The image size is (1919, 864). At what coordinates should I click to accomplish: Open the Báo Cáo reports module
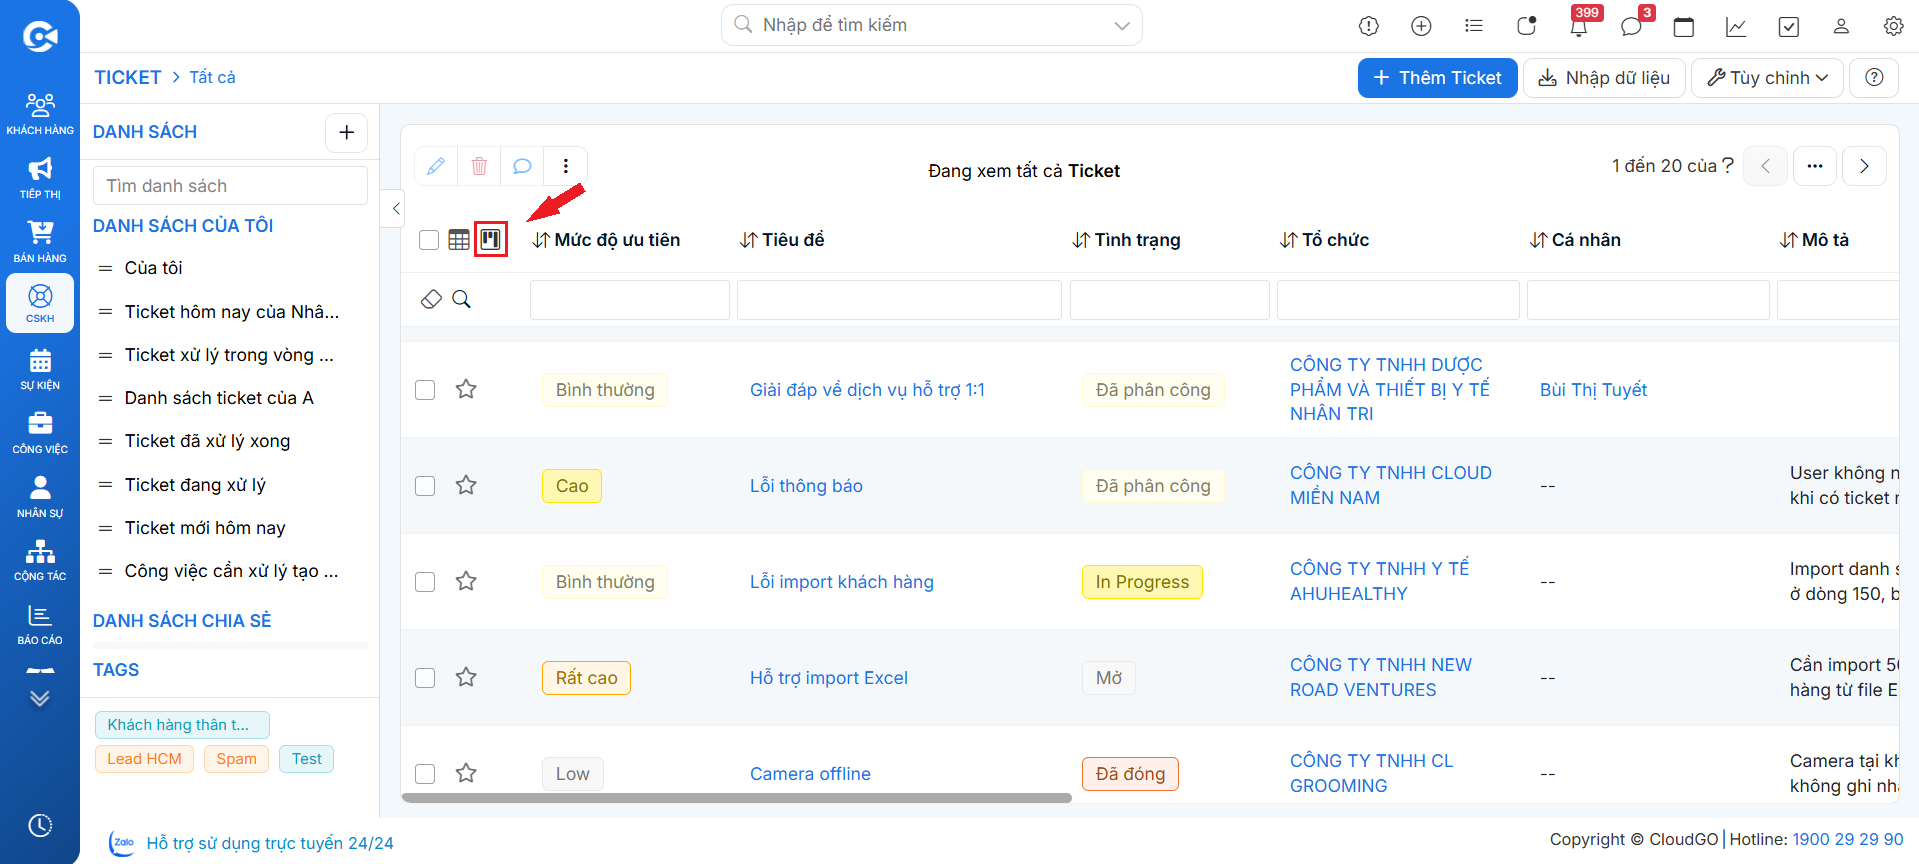click(40, 624)
